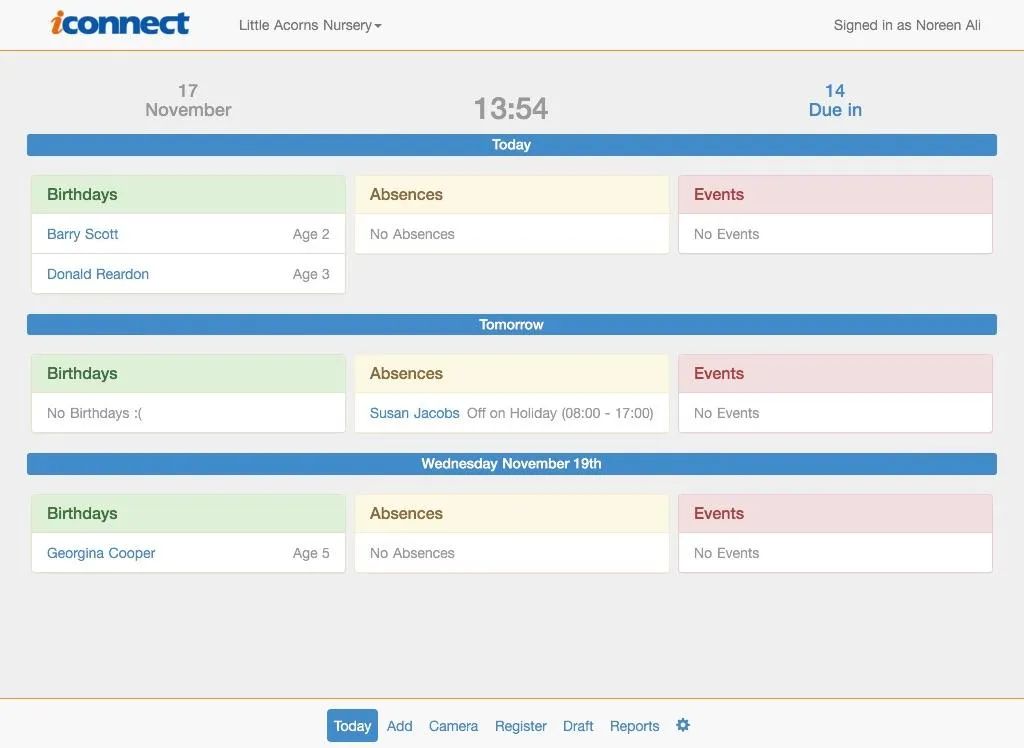
Task: Open the Add section
Action: (x=399, y=726)
